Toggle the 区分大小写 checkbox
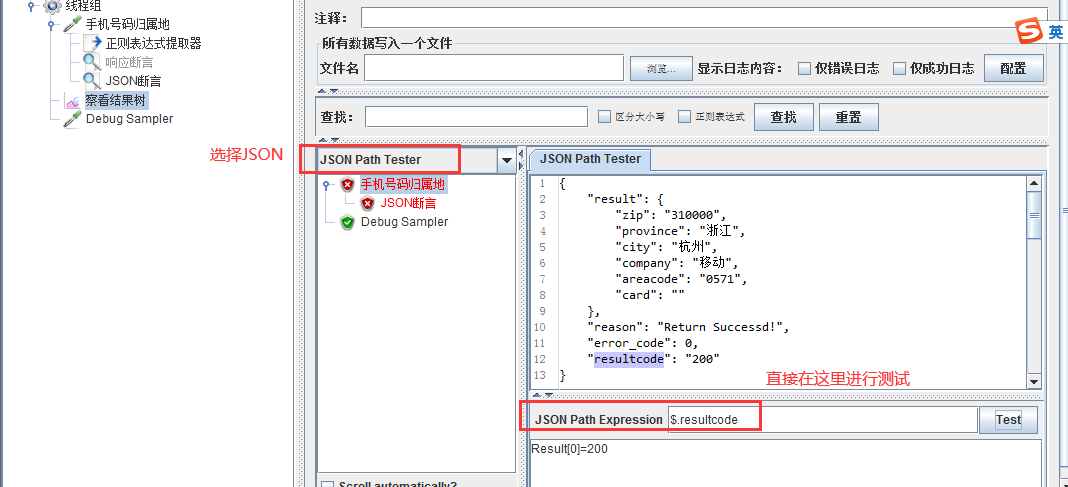 tap(604, 116)
